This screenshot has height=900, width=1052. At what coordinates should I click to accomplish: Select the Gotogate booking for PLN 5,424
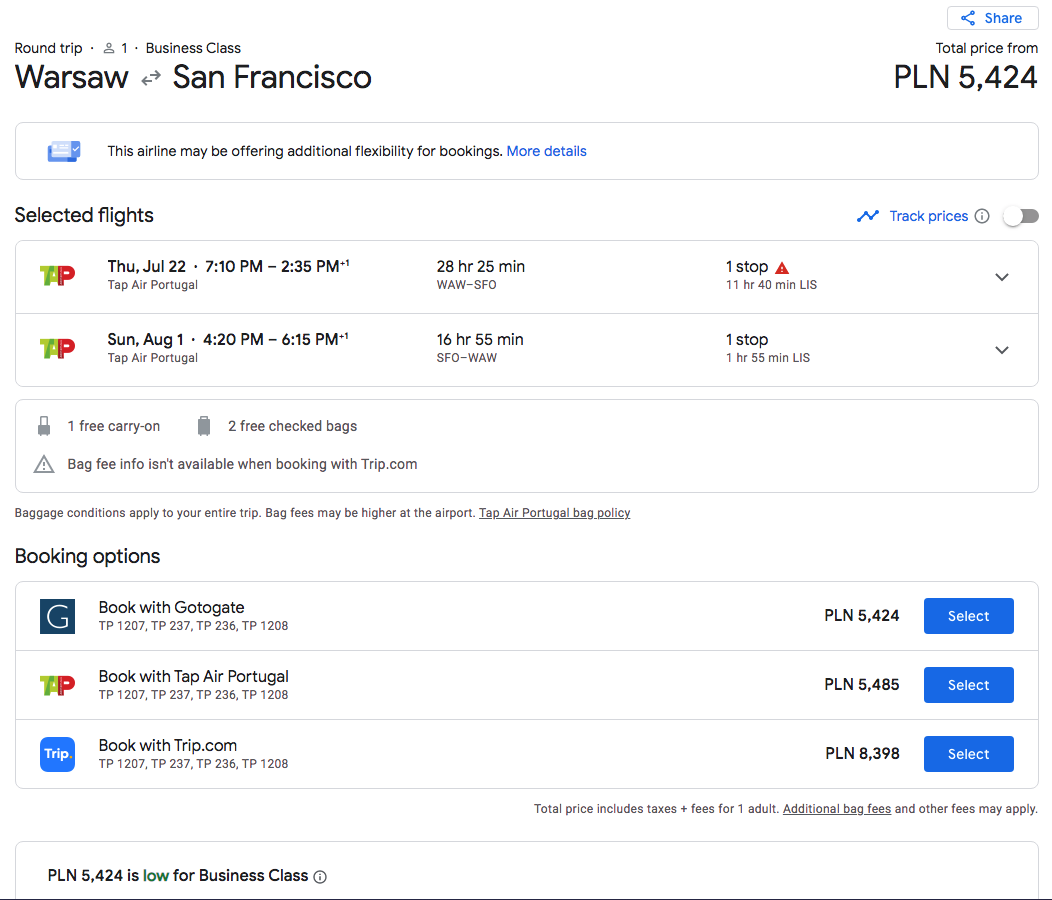click(968, 616)
